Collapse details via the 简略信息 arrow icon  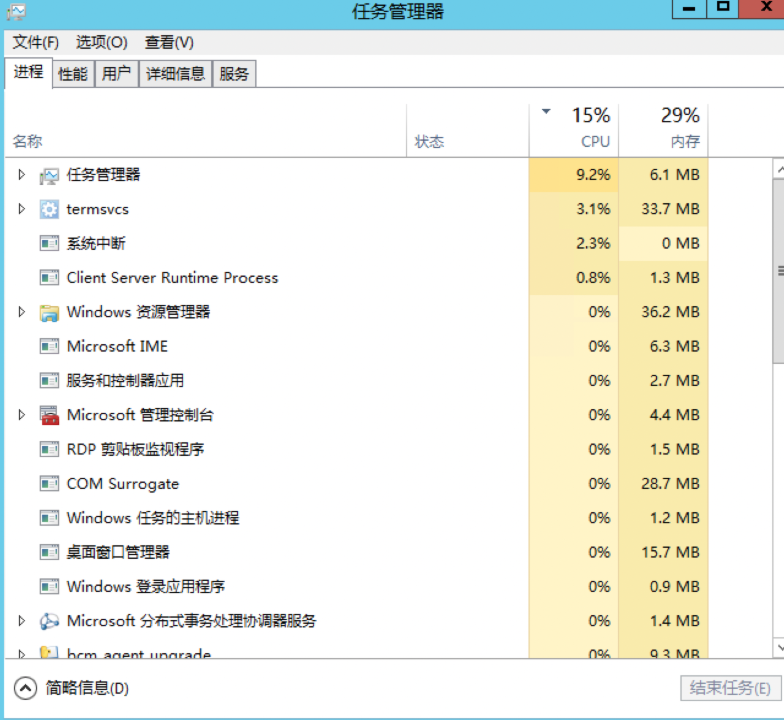click(x=26, y=688)
